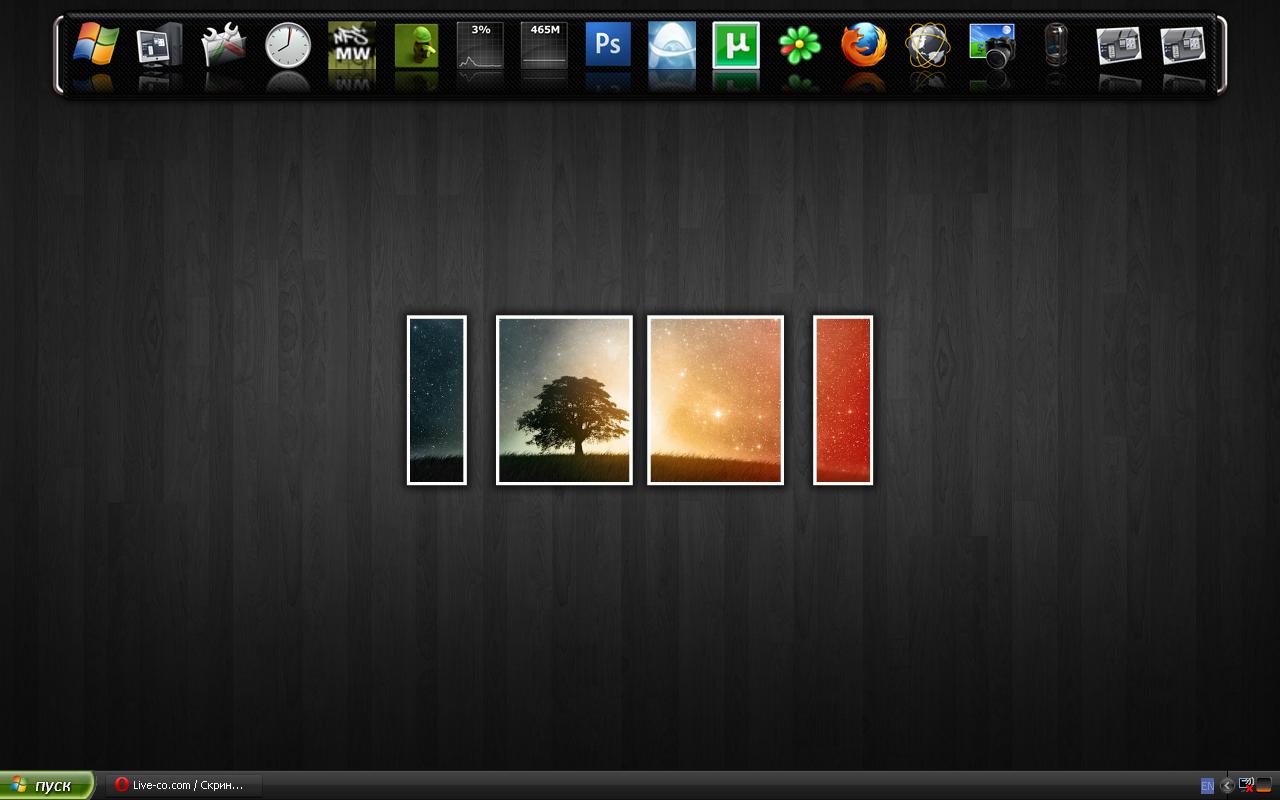This screenshot has width=1280, height=800.
Task: Click the Windows logo icon in the dock
Action: click(96, 46)
